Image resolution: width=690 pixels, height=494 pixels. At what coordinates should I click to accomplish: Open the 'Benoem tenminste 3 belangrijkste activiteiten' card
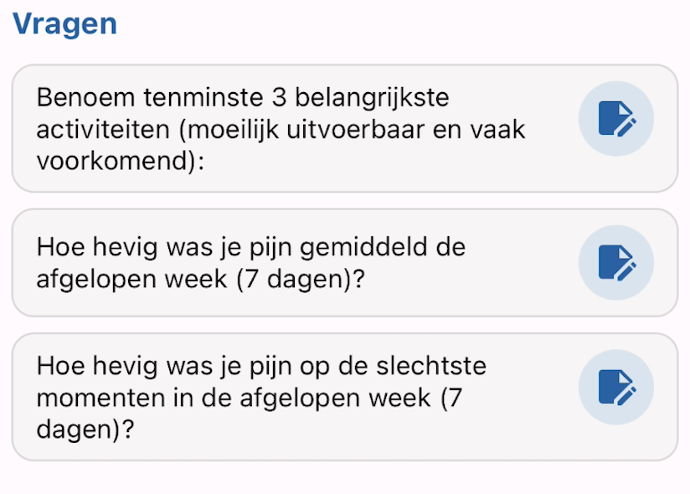[x=345, y=128]
